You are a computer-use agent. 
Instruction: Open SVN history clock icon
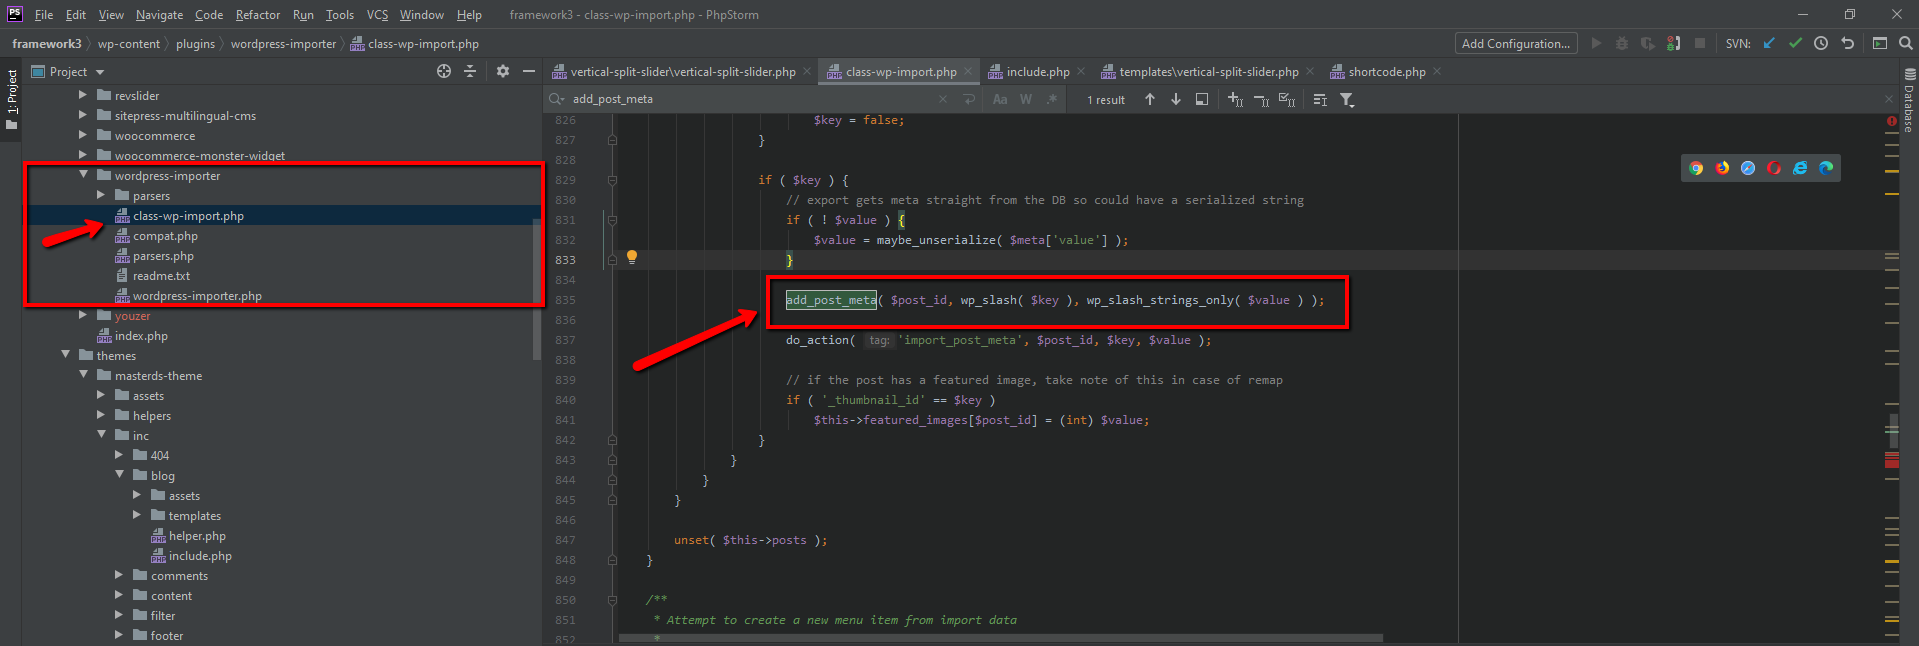(1821, 43)
